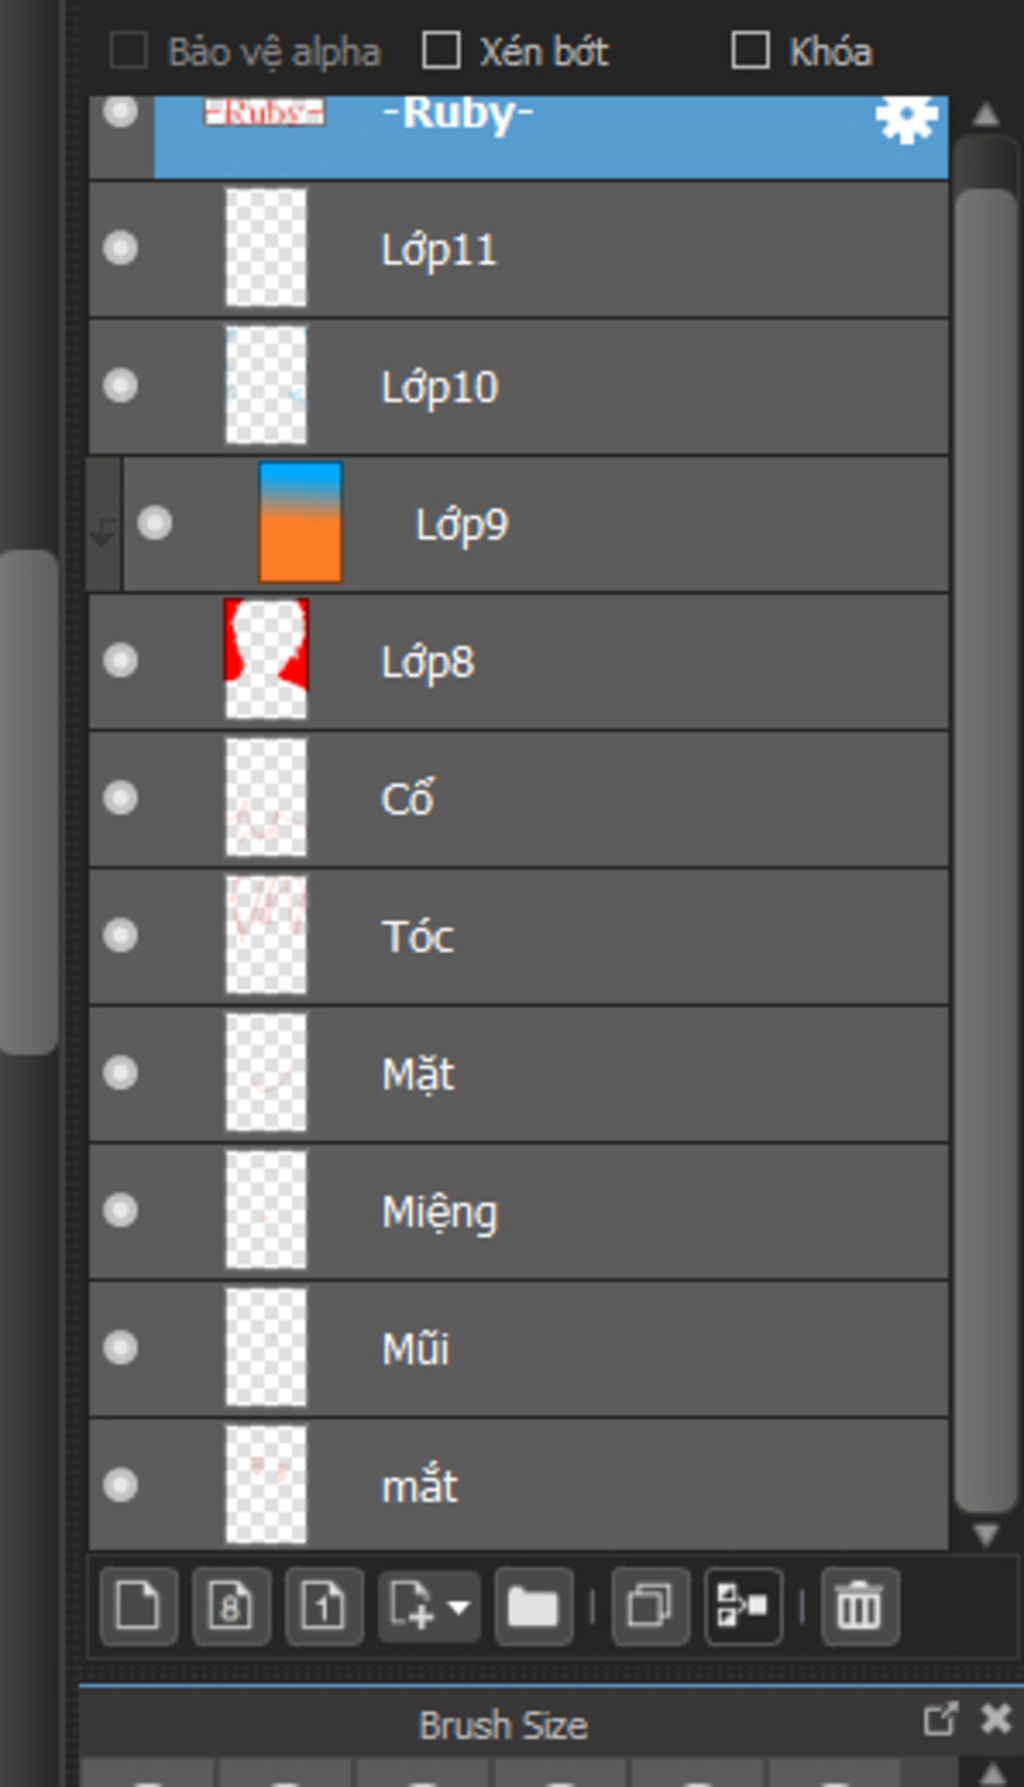Viewport: 1024px width, 1787px height.
Task: Add a new 1-bit layer
Action: coord(324,1607)
